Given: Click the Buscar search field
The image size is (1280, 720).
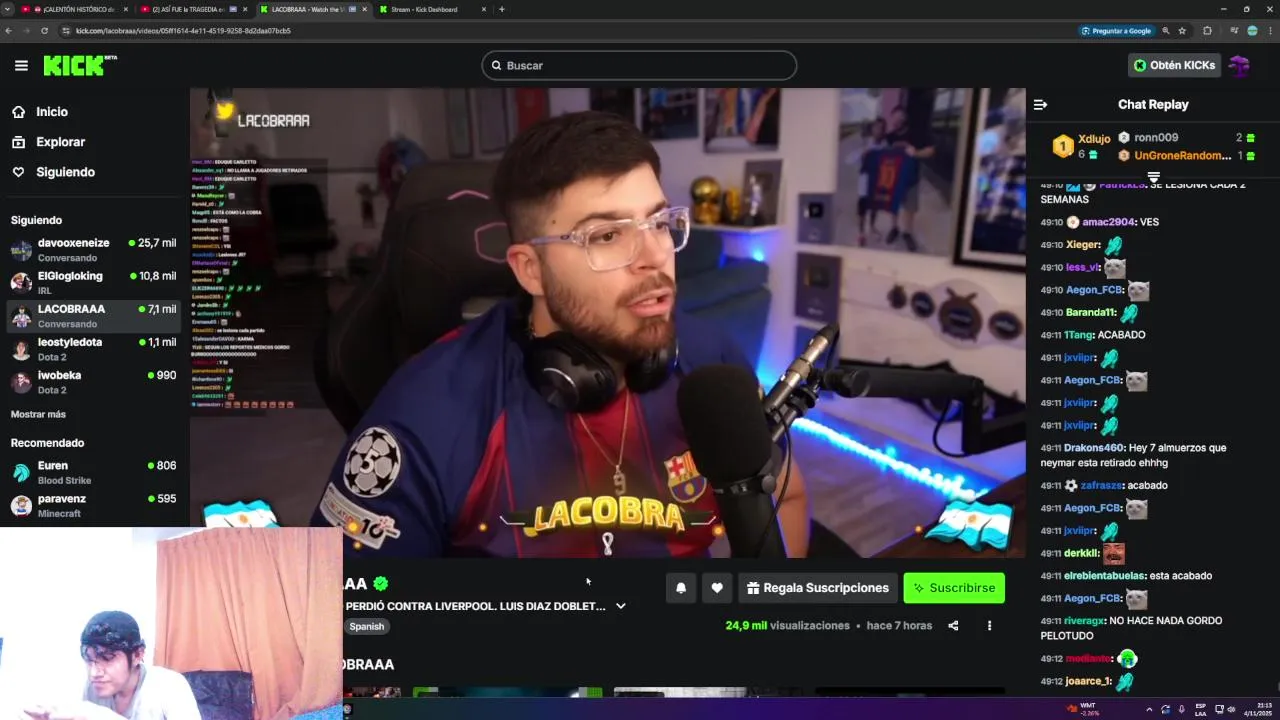Looking at the screenshot, I should point(639,65).
